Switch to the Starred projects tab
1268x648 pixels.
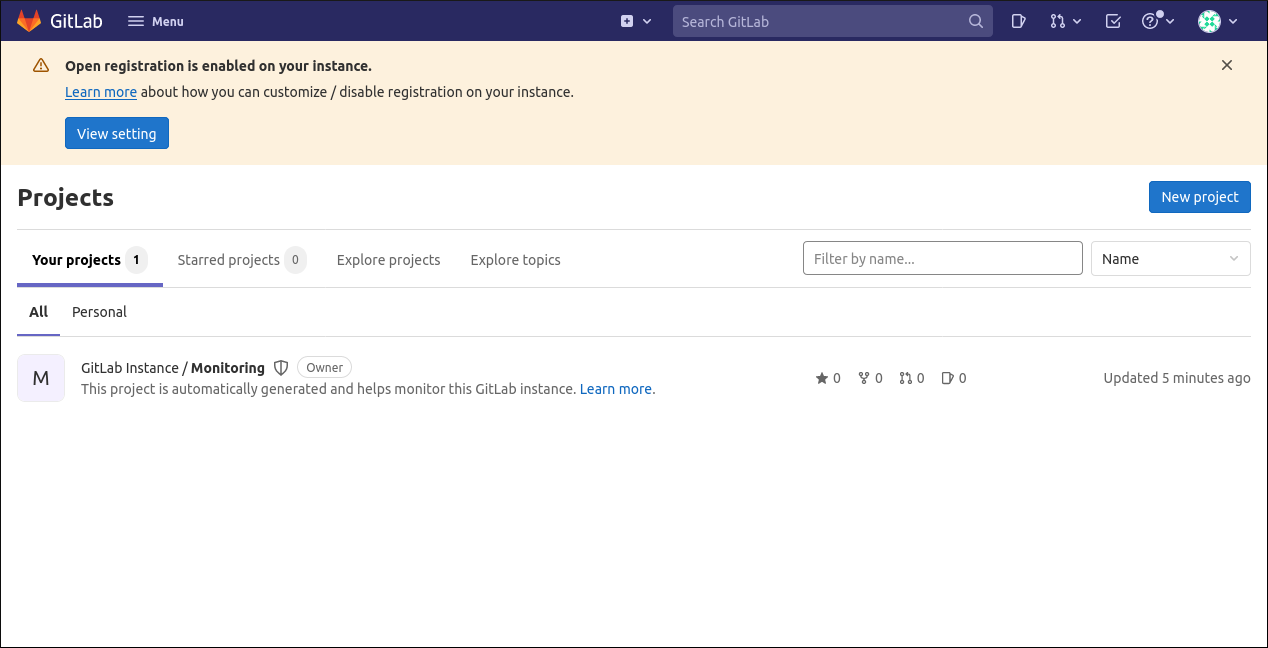228,259
